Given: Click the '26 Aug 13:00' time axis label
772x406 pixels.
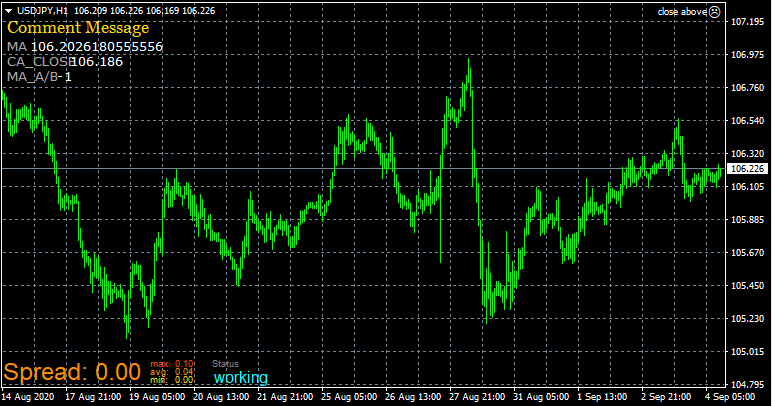Looking at the screenshot, I should coord(413,397).
